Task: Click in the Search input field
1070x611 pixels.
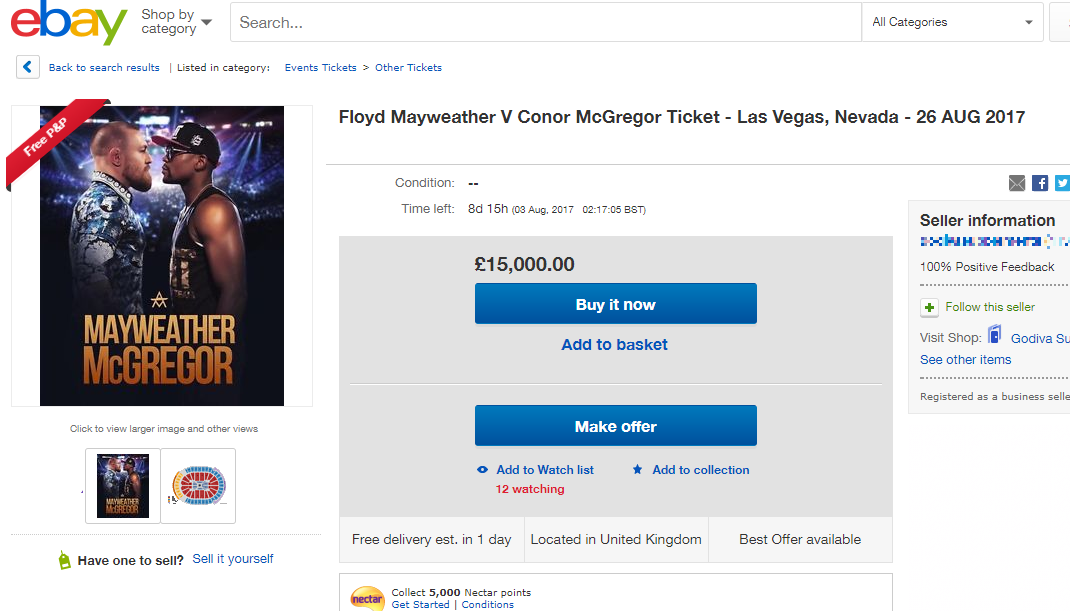Action: [x=545, y=22]
